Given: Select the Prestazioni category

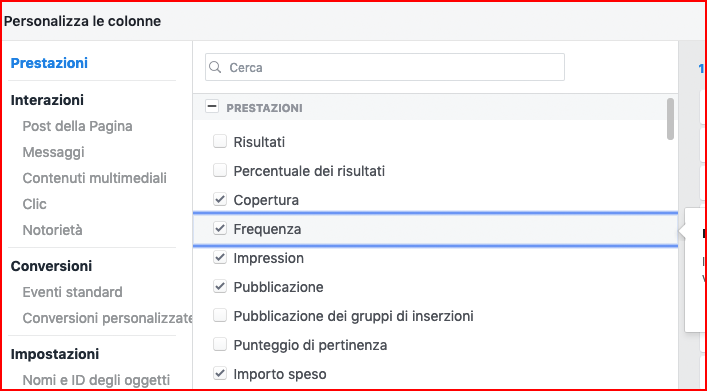Looking at the screenshot, I should pos(49,63).
